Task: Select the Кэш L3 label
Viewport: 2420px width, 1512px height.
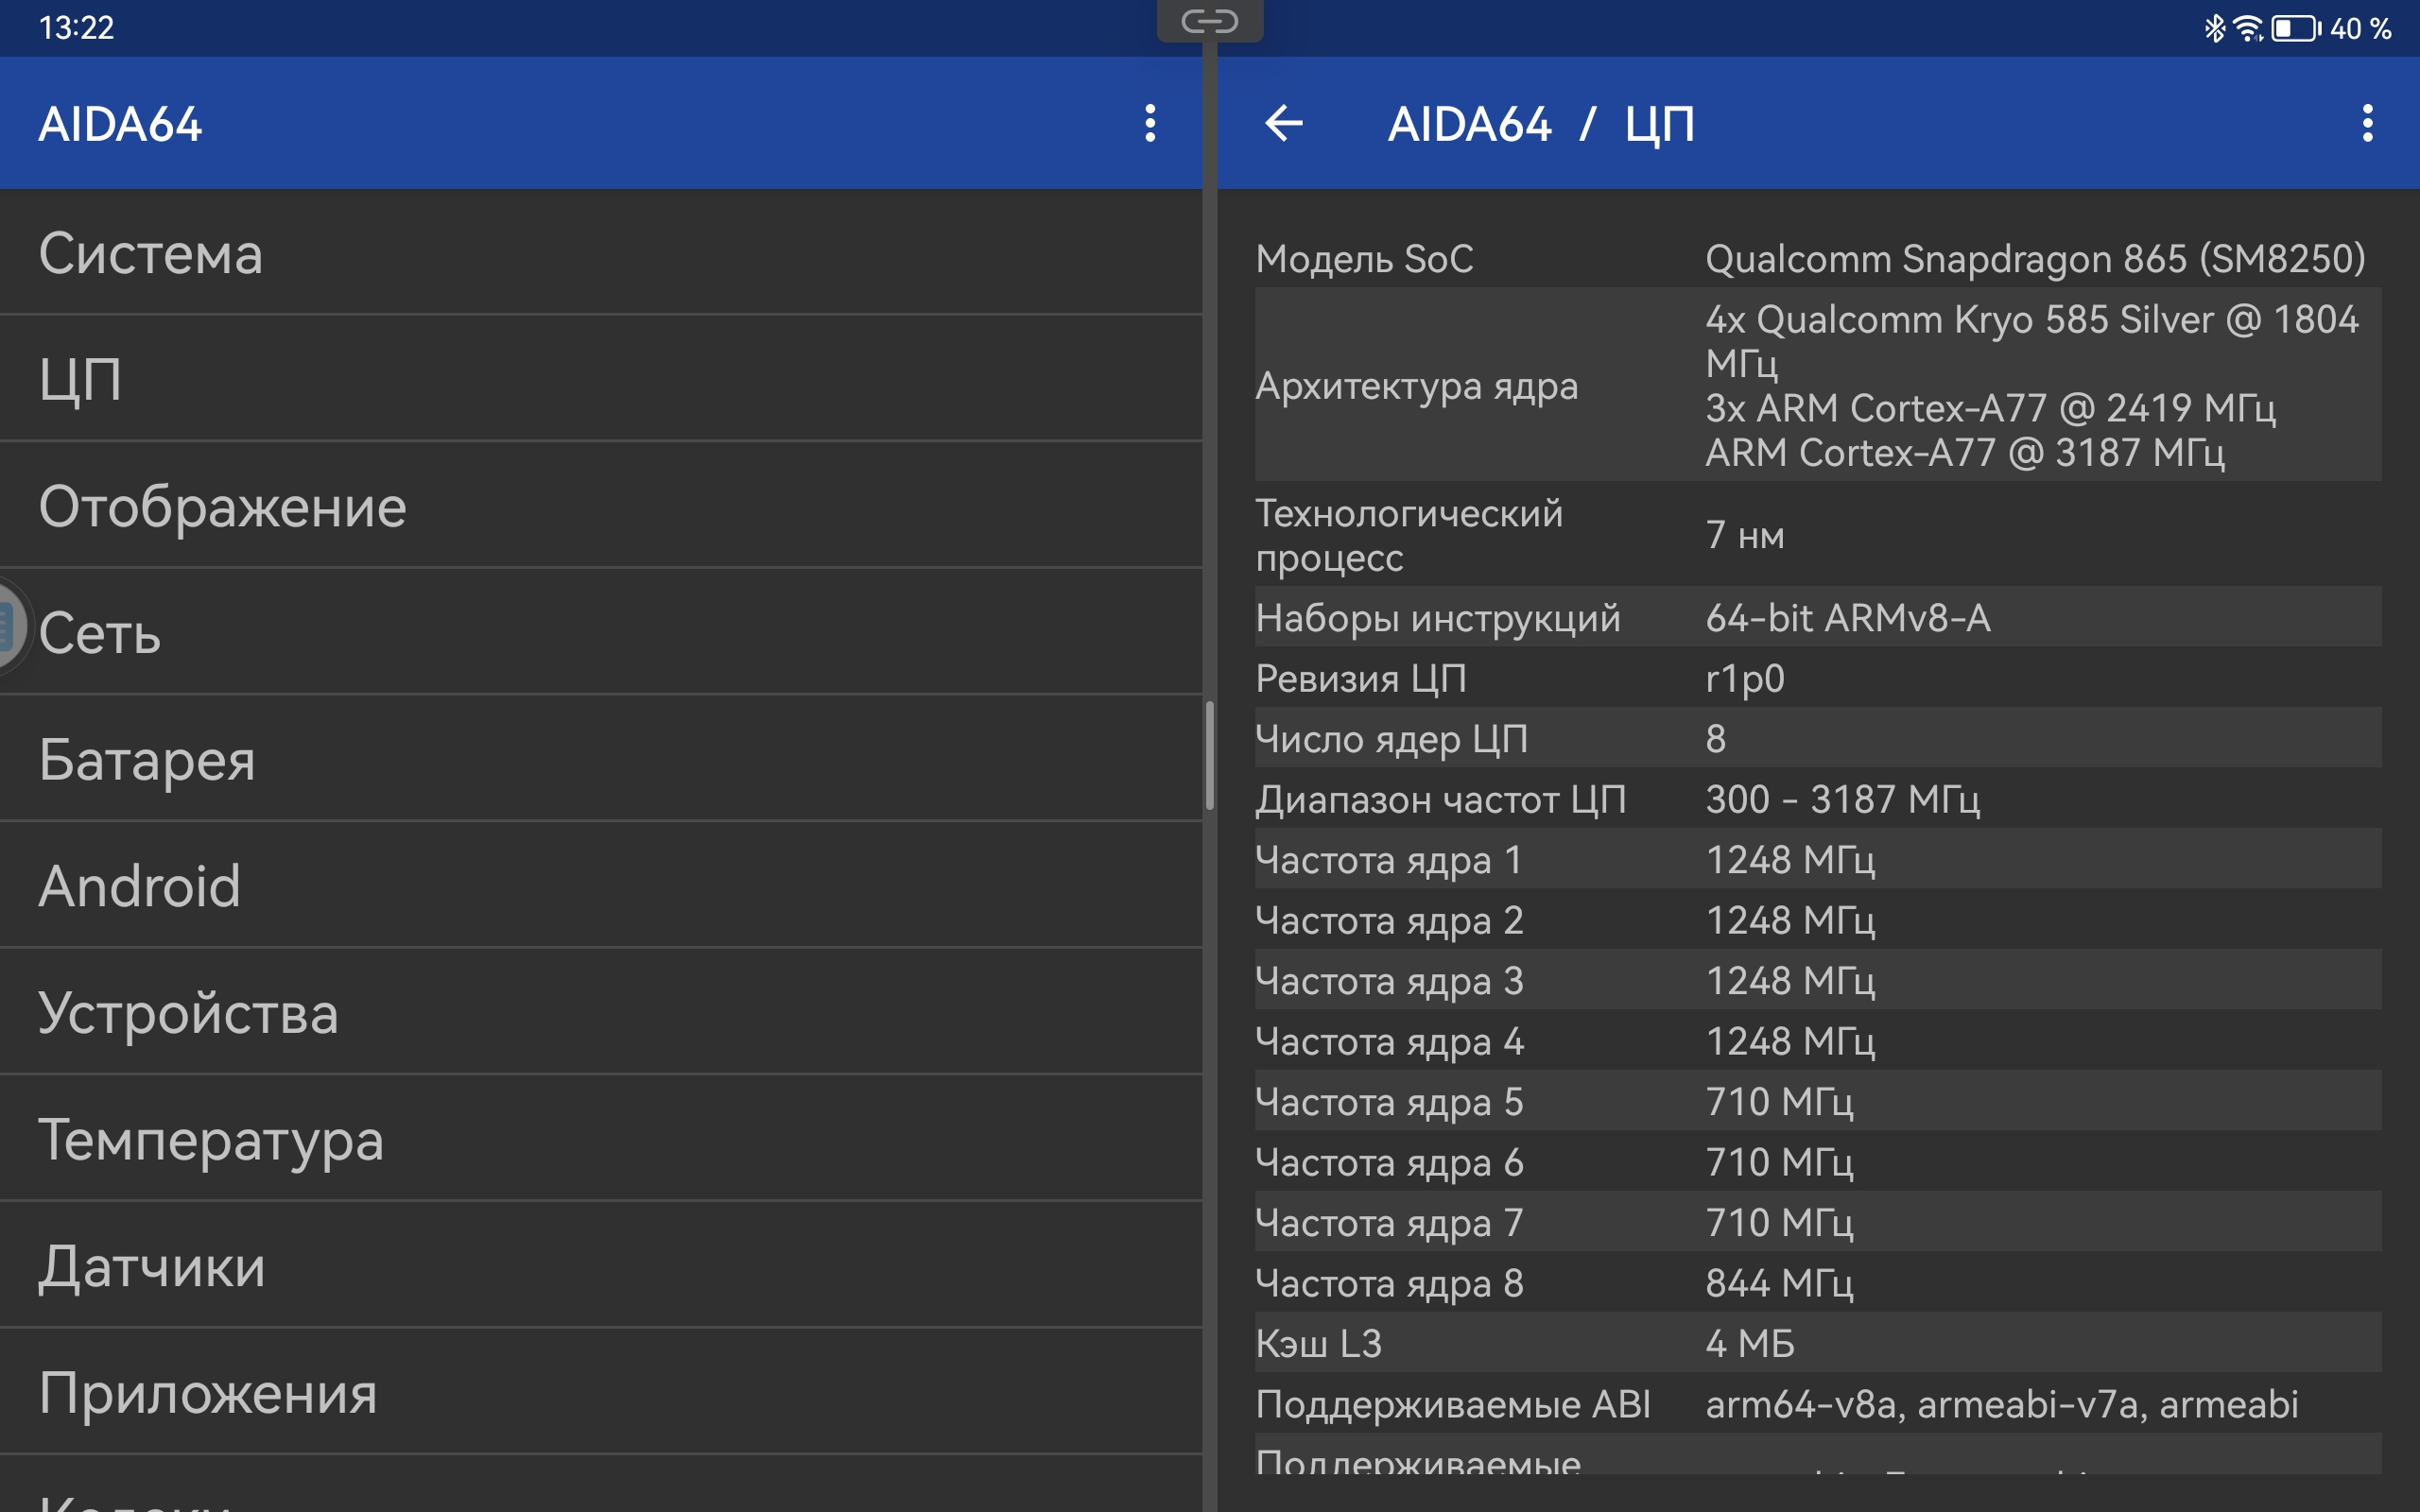Action: (x=1319, y=1344)
